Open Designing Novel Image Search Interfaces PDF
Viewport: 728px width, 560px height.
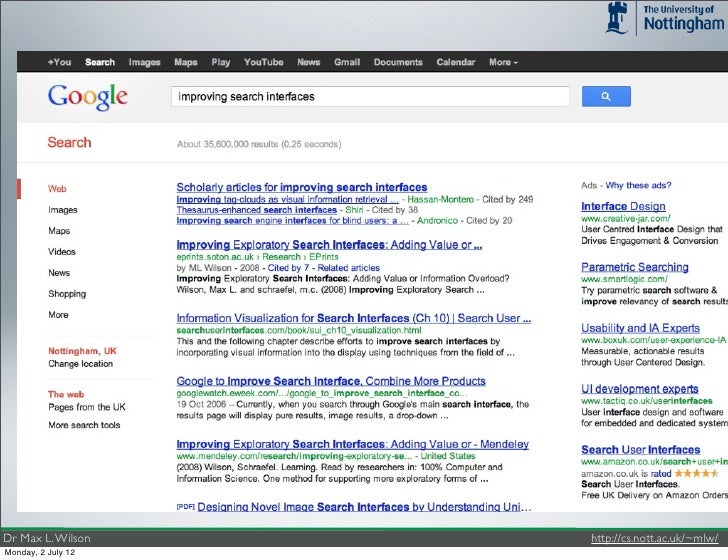click(364, 507)
